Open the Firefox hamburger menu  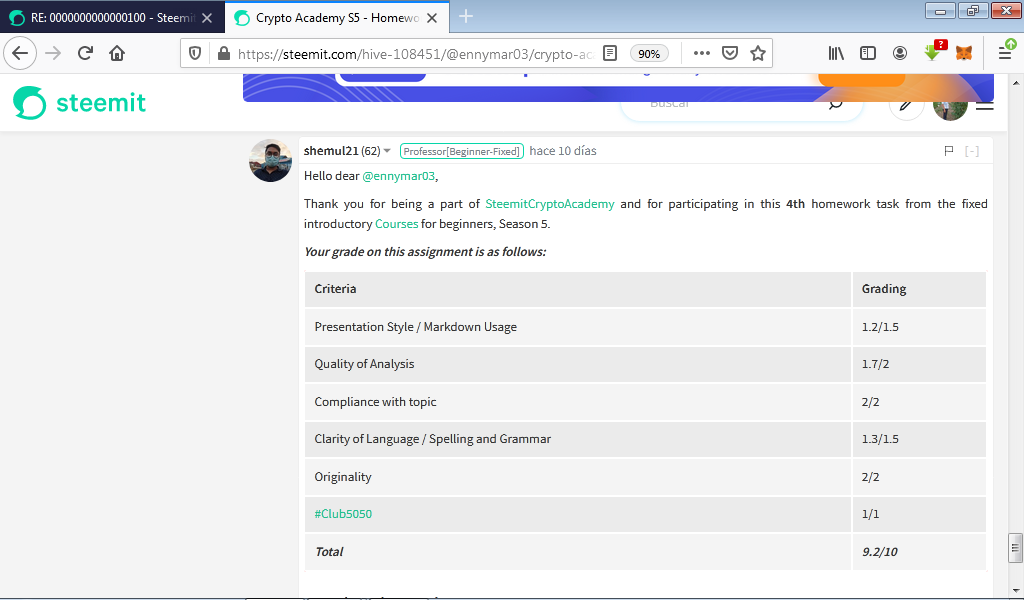tap(1006, 52)
